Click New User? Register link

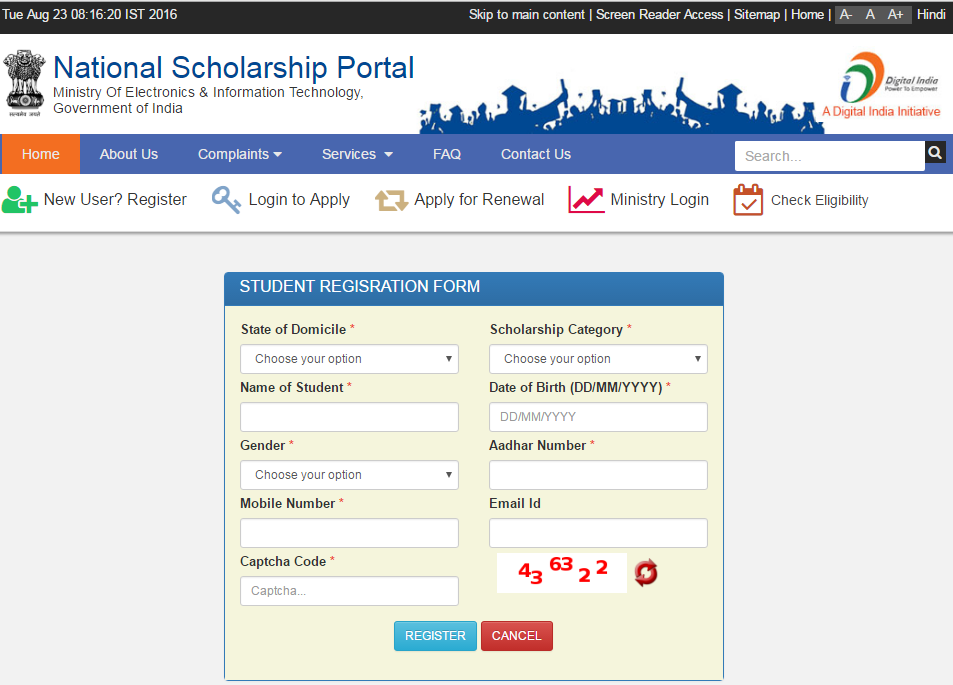click(x=115, y=200)
